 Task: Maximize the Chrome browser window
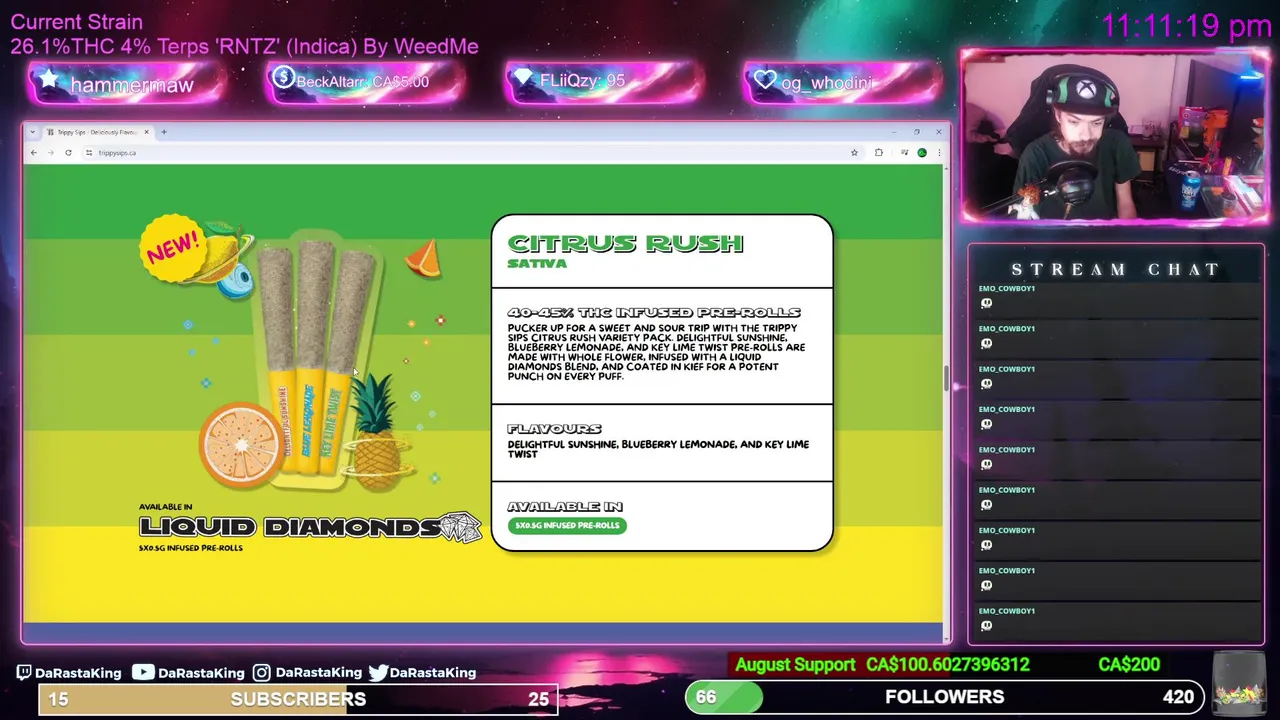click(x=916, y=132)
